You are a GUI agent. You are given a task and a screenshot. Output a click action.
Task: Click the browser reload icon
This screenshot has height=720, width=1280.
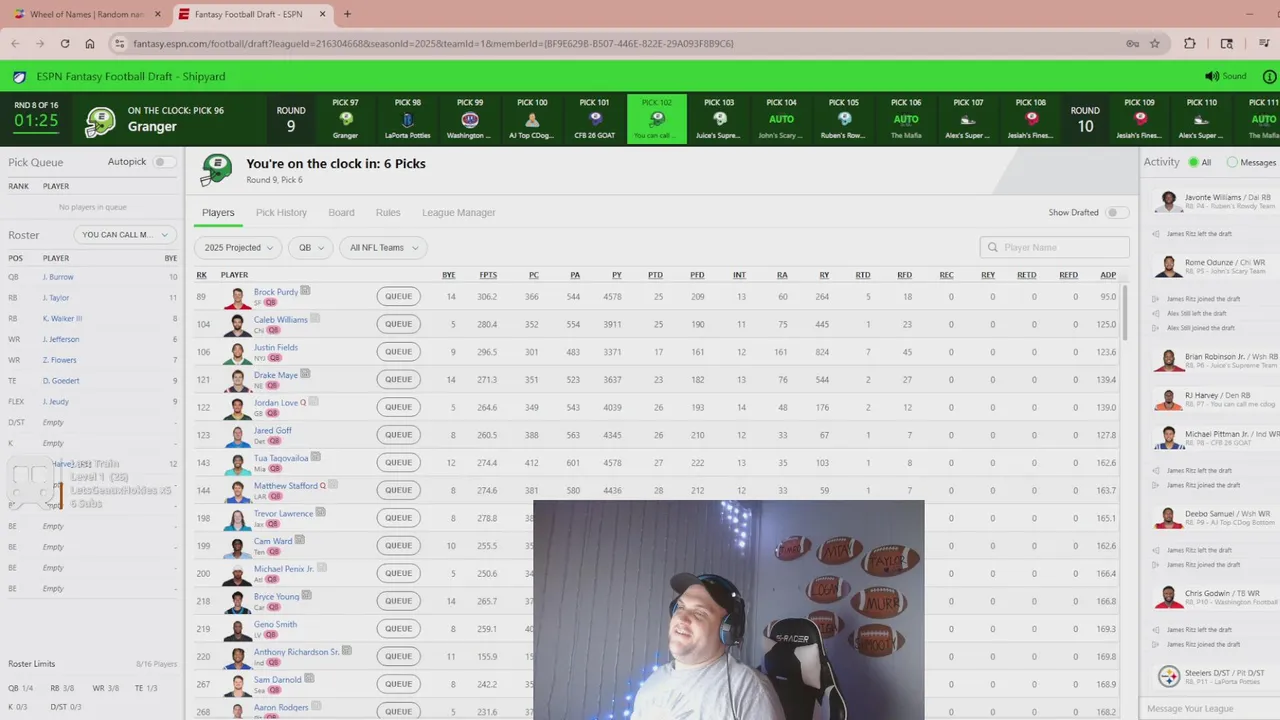tap(65, 43)
